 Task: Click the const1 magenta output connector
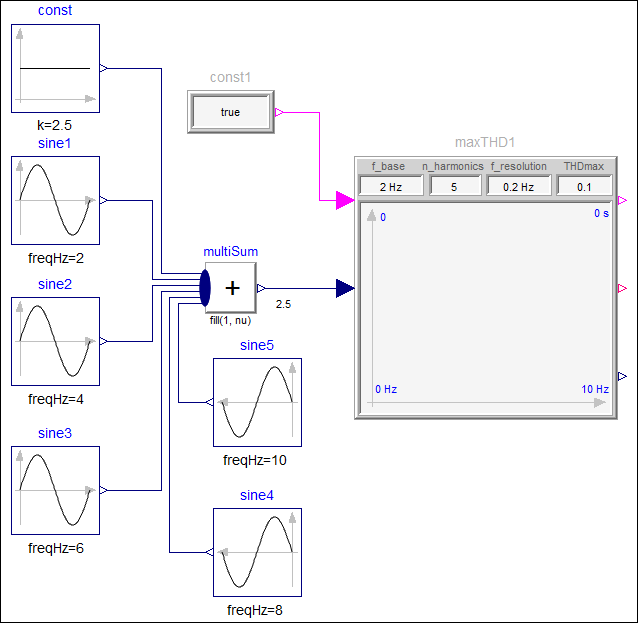tap(279, 112)
